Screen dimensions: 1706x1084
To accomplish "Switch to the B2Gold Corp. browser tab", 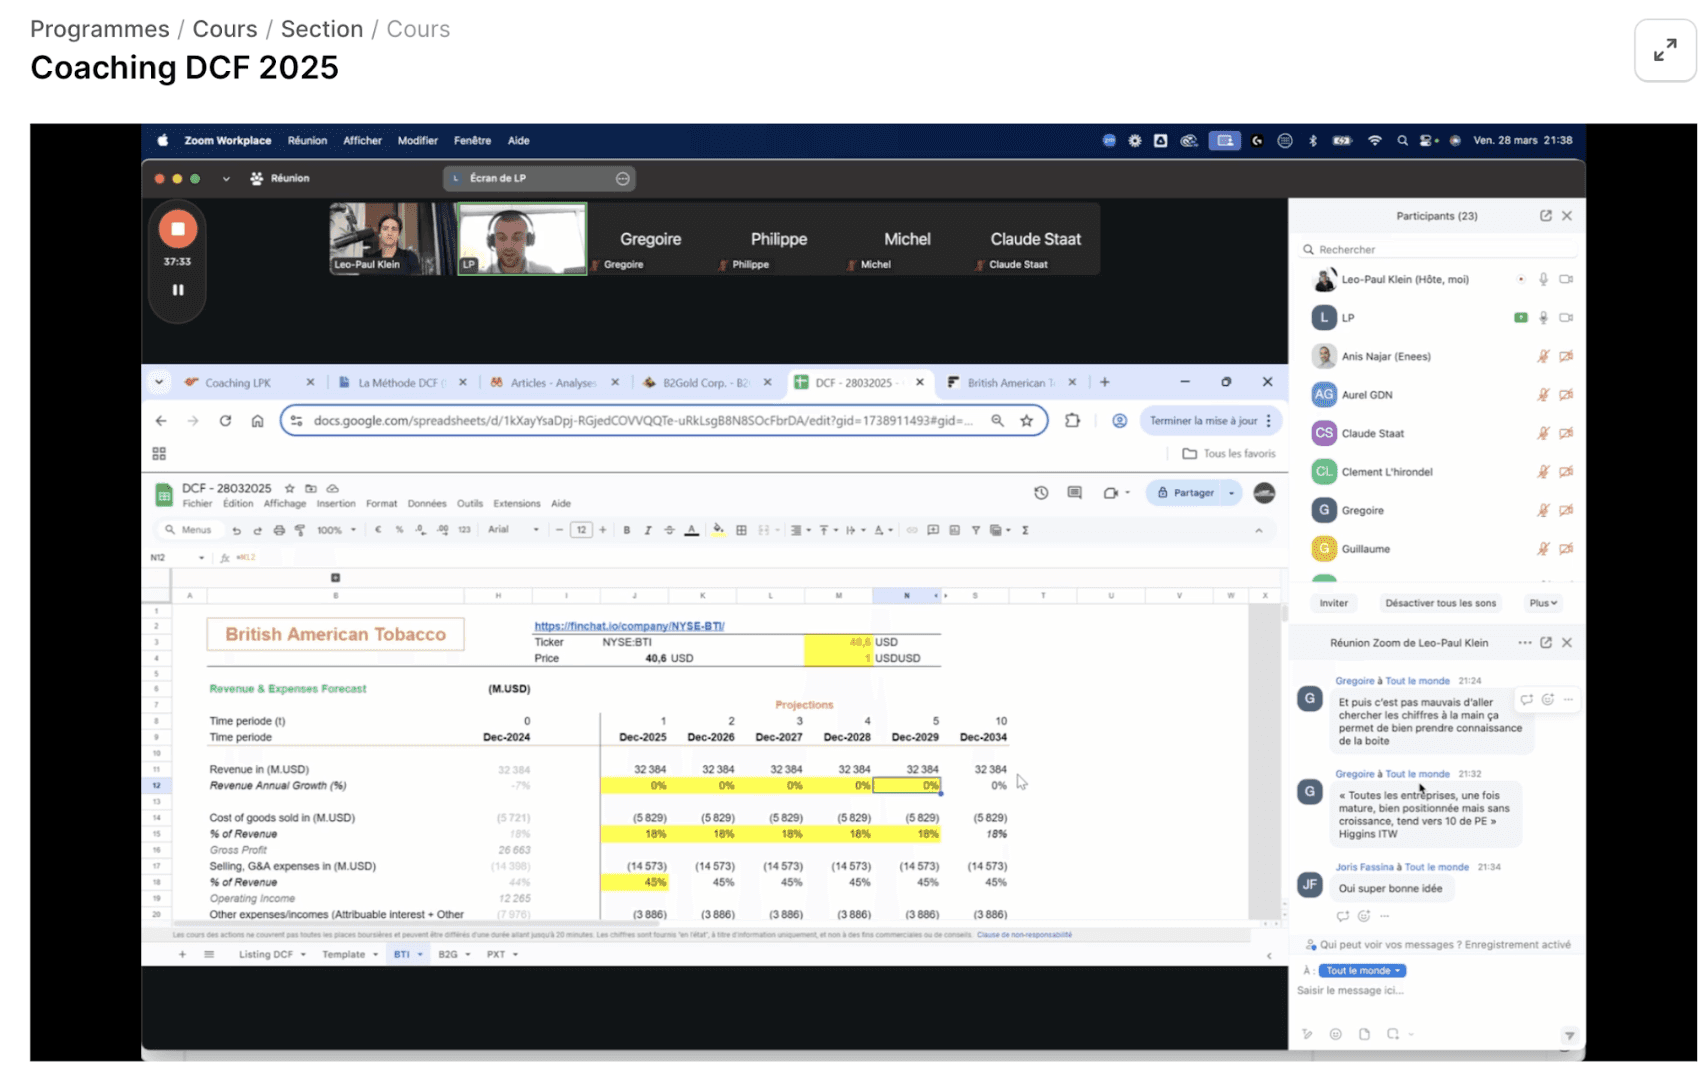I will point(706,383).
